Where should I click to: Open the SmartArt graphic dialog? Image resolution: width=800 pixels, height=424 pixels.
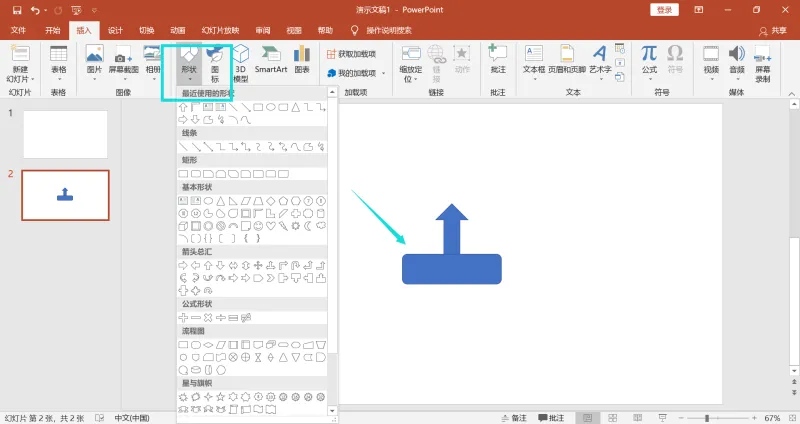coord(271,60)
